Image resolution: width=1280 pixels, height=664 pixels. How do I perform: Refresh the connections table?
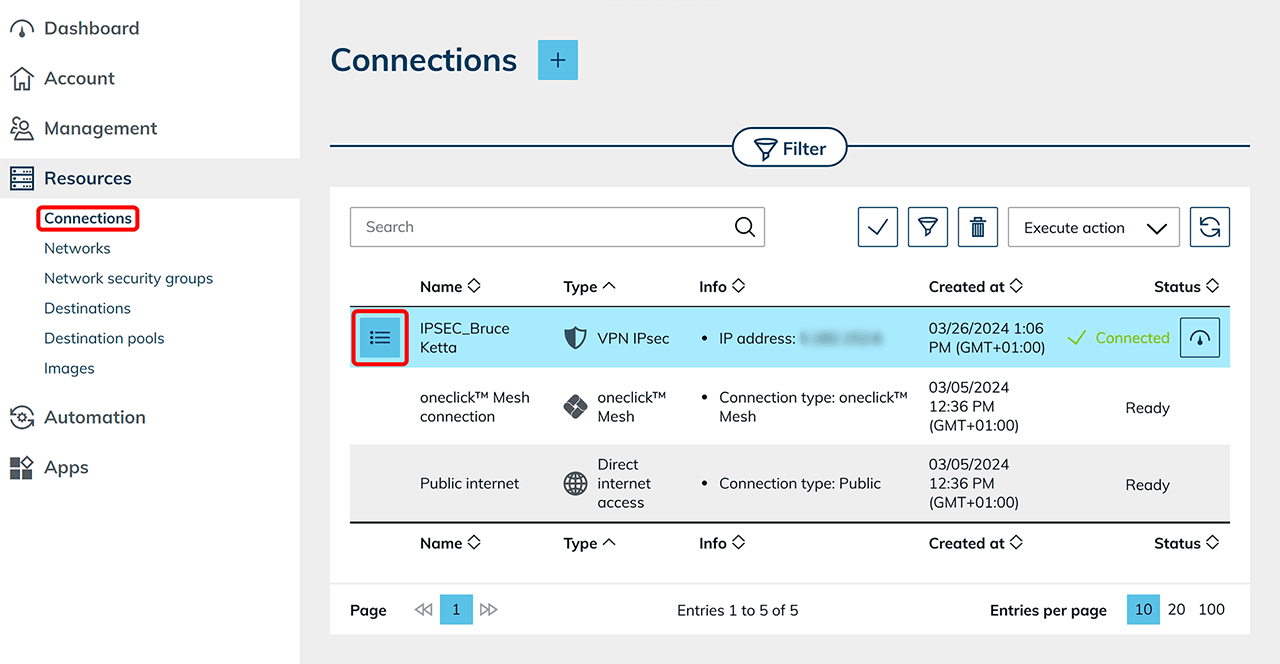pos(1209,227)
